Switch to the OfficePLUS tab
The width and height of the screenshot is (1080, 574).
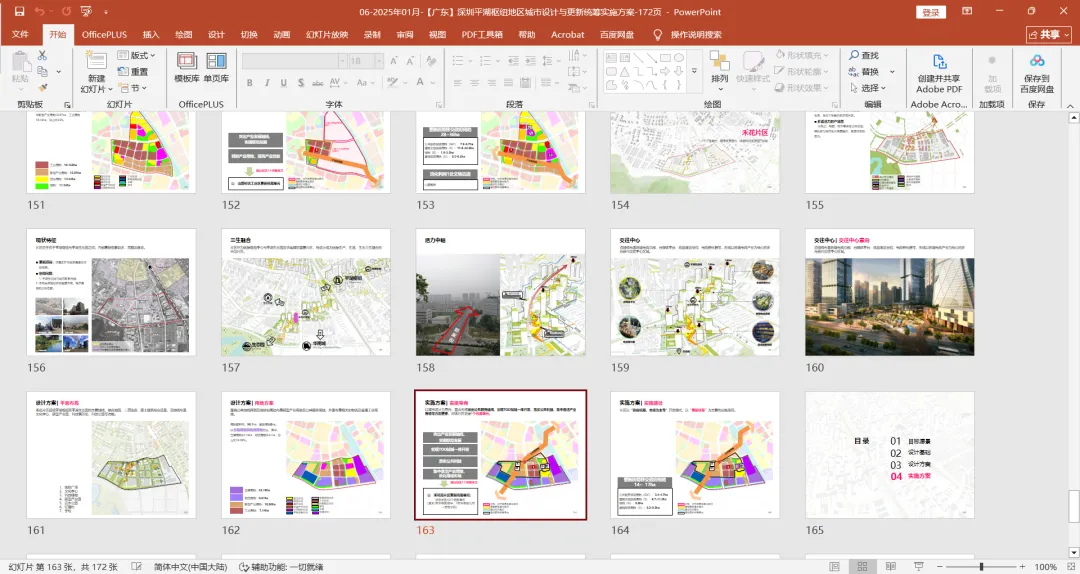pyautogui.click(x=105, y=34)
